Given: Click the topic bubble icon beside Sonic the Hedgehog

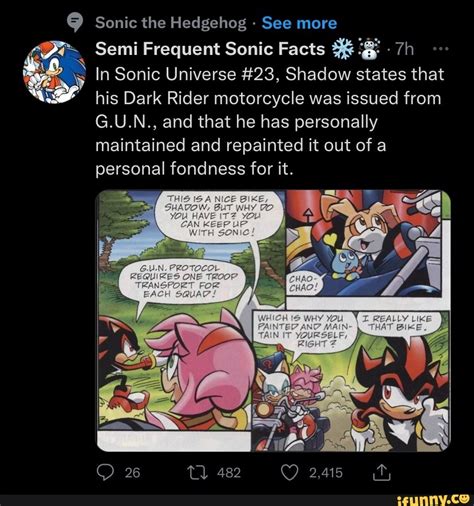Looking at the screenshot, I should click(x=75, y=23).
